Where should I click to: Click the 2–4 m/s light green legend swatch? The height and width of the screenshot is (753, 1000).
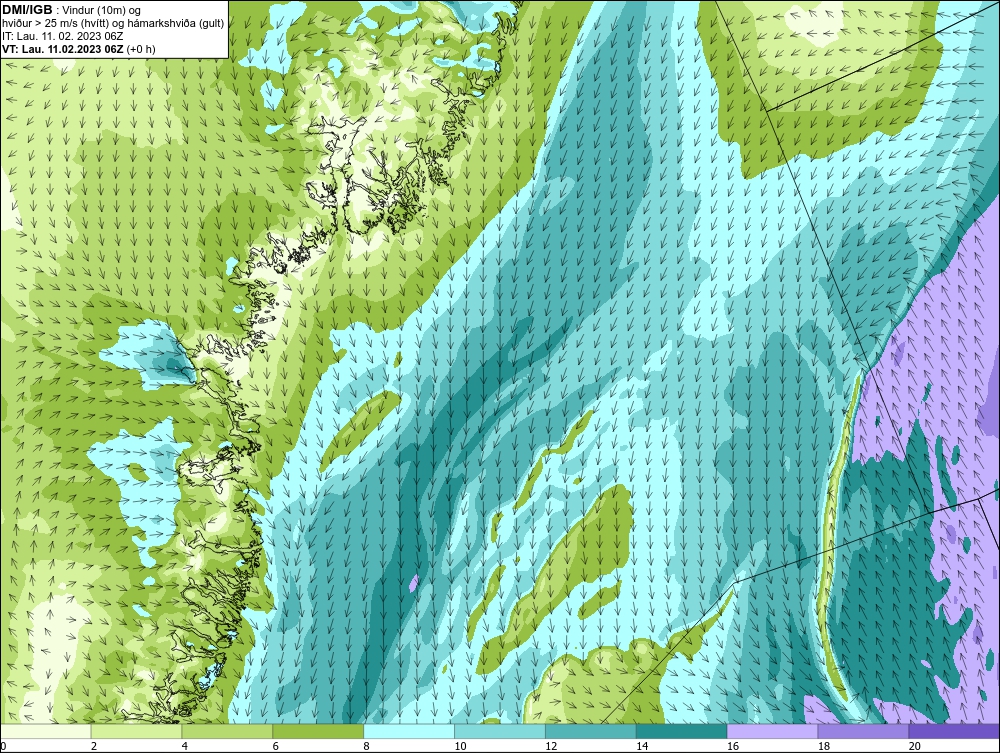point(136,731)
